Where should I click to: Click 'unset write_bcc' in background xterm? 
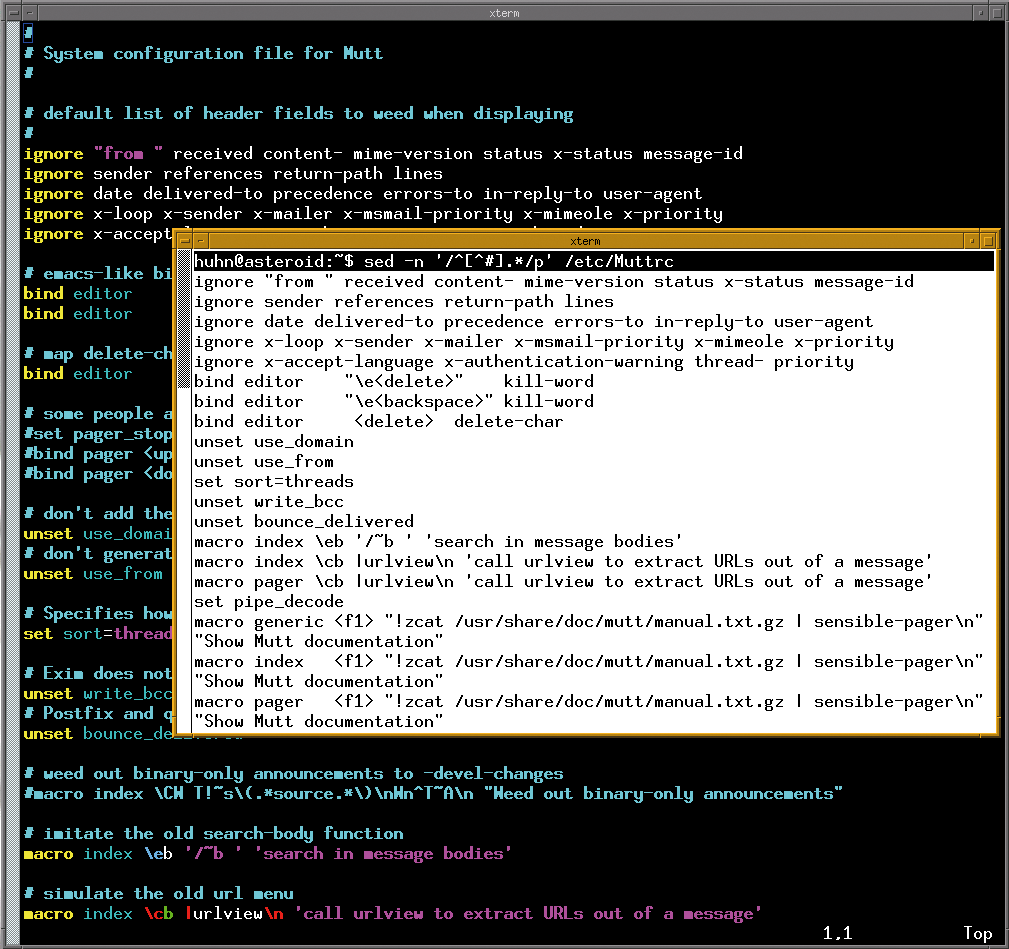(98, 694)
